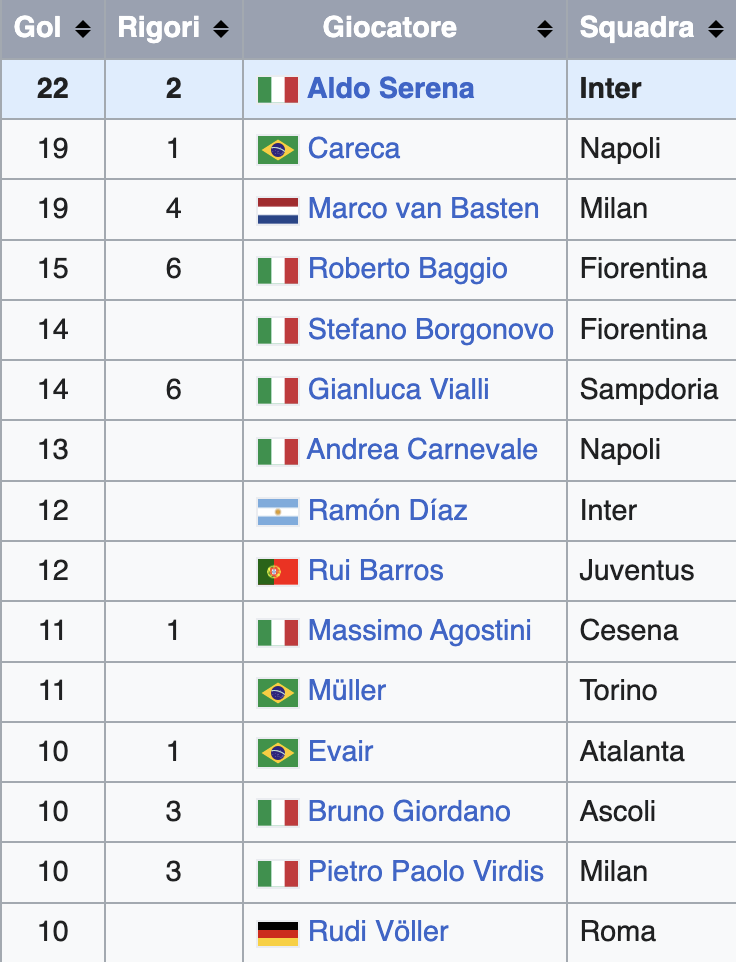Viewport: 736px width, 962px height.
Task: Click the Italian flag beside Aldo Serena
Action: (x=278, y=90)
